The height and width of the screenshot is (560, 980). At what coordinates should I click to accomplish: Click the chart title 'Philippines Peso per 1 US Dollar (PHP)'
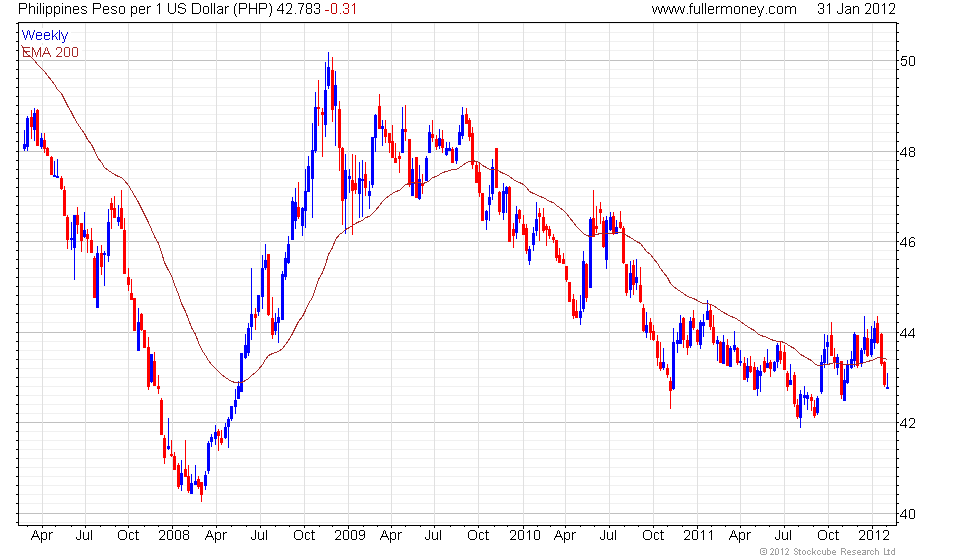[x=145, y=9]
